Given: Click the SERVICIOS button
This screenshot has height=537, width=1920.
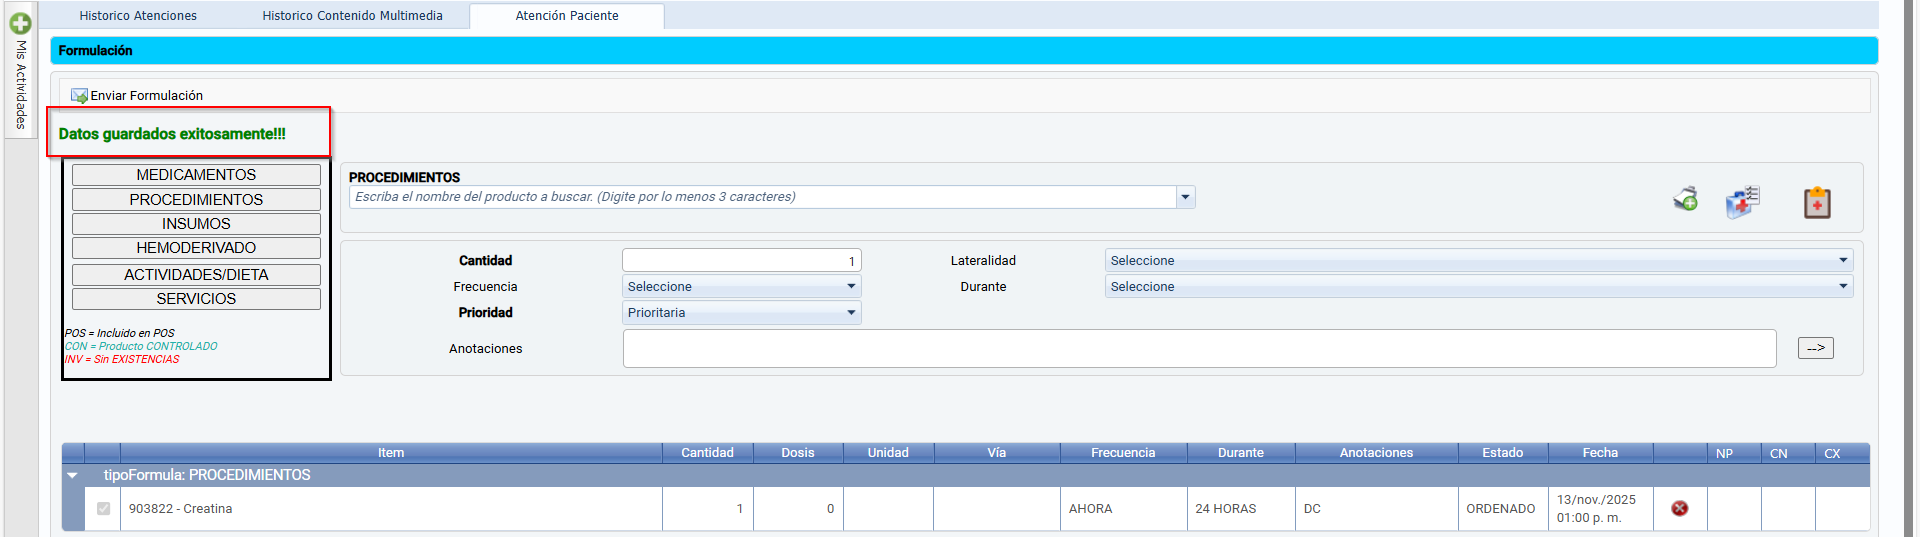Looking at the screenshot, I should [x=196, y=299].
